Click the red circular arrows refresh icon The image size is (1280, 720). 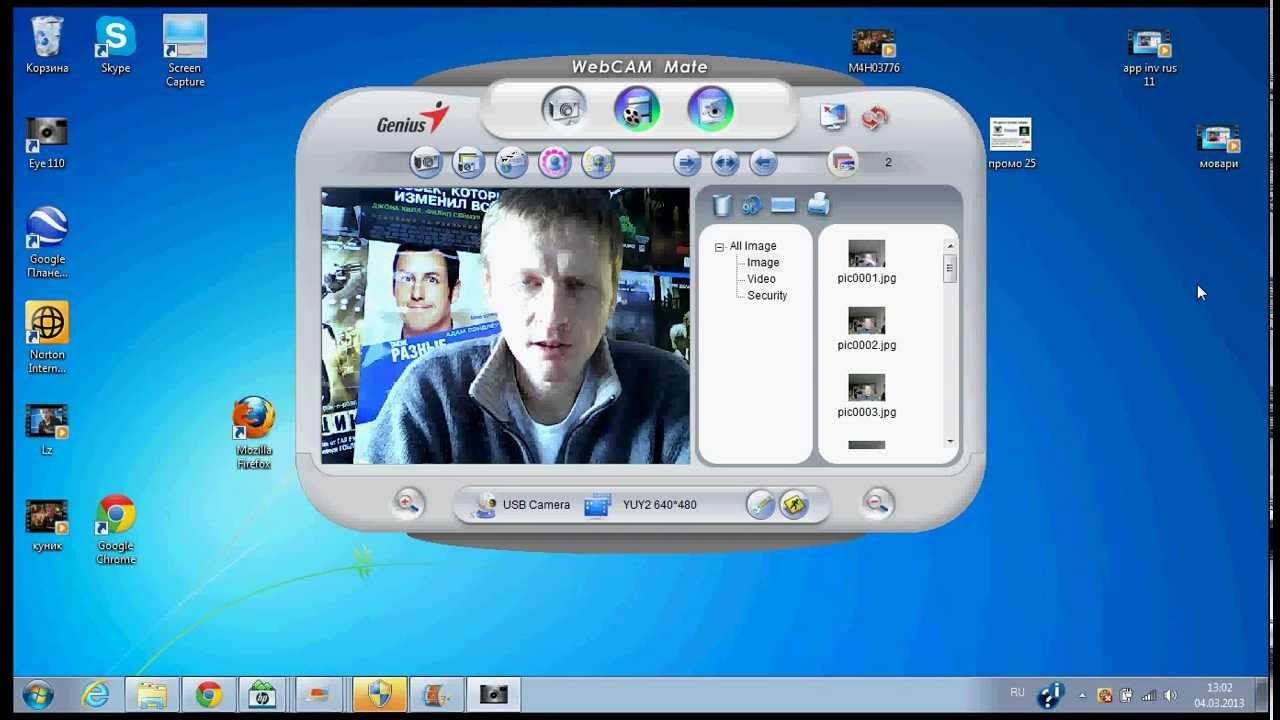(874, 117)
